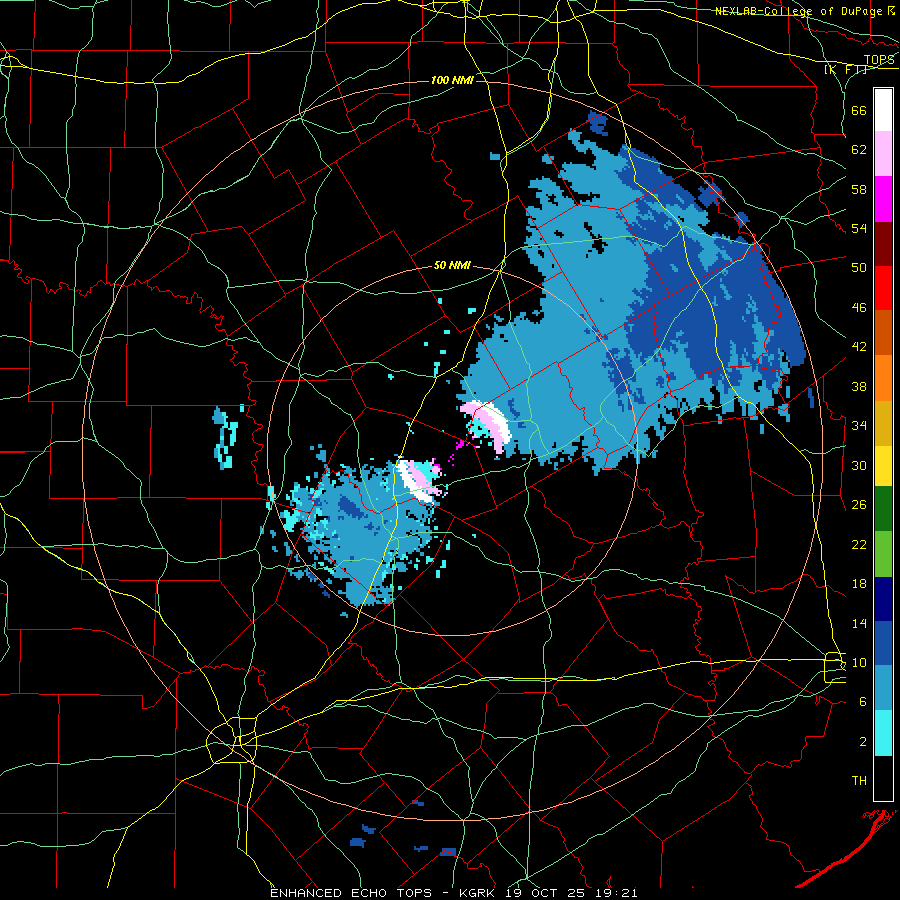Screen dimensions: 900x900
Task: Select the dark red (maroon) legend swatch
Action: (883, 244)
